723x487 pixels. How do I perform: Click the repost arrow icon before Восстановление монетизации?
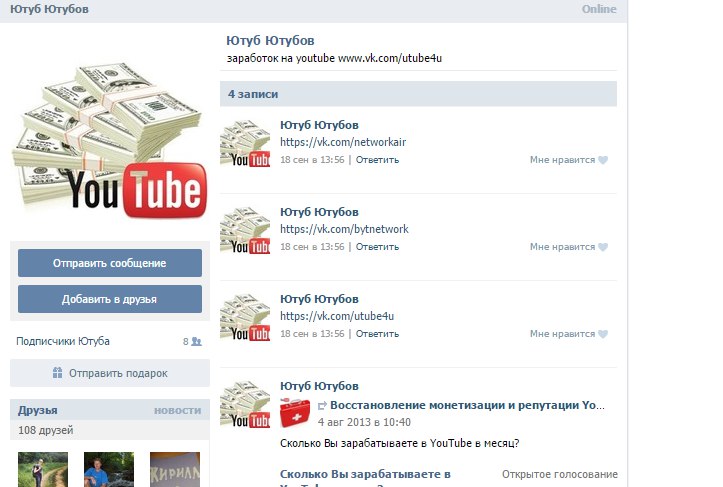tap(322, 405)
